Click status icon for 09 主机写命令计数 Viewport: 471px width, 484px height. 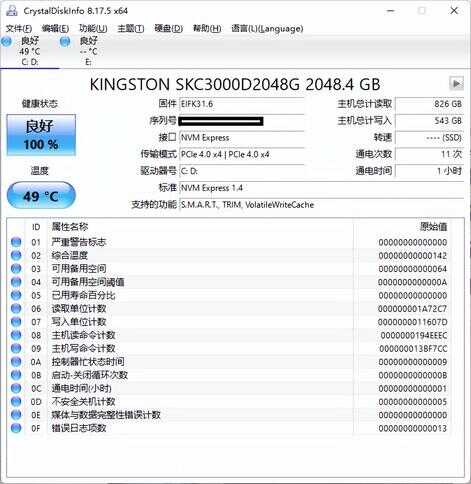pyautogui.click(x=16, y=348)
